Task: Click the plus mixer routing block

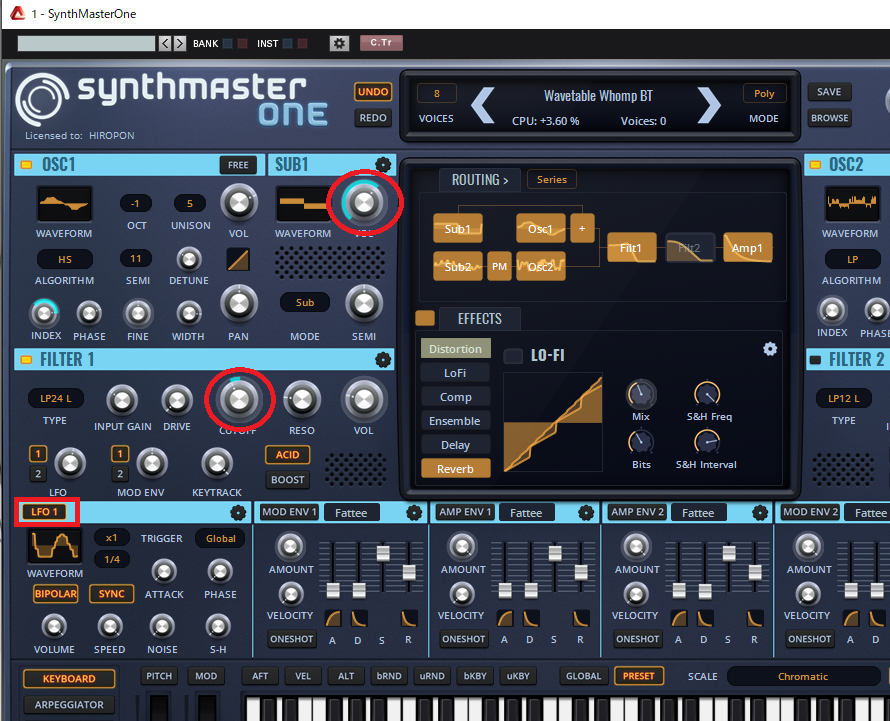Action: (582, 228)
